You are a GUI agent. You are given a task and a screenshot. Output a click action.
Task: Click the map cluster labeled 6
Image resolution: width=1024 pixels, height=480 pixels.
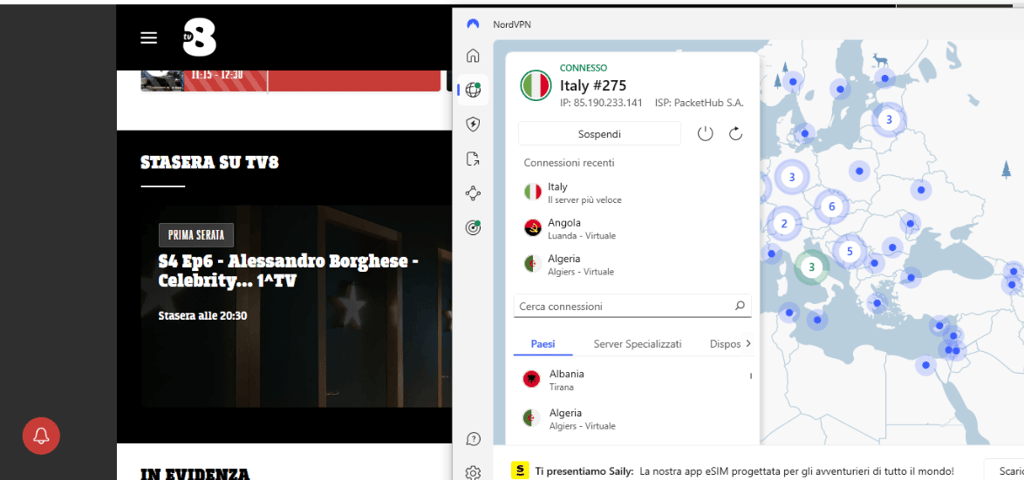point(831,207)
